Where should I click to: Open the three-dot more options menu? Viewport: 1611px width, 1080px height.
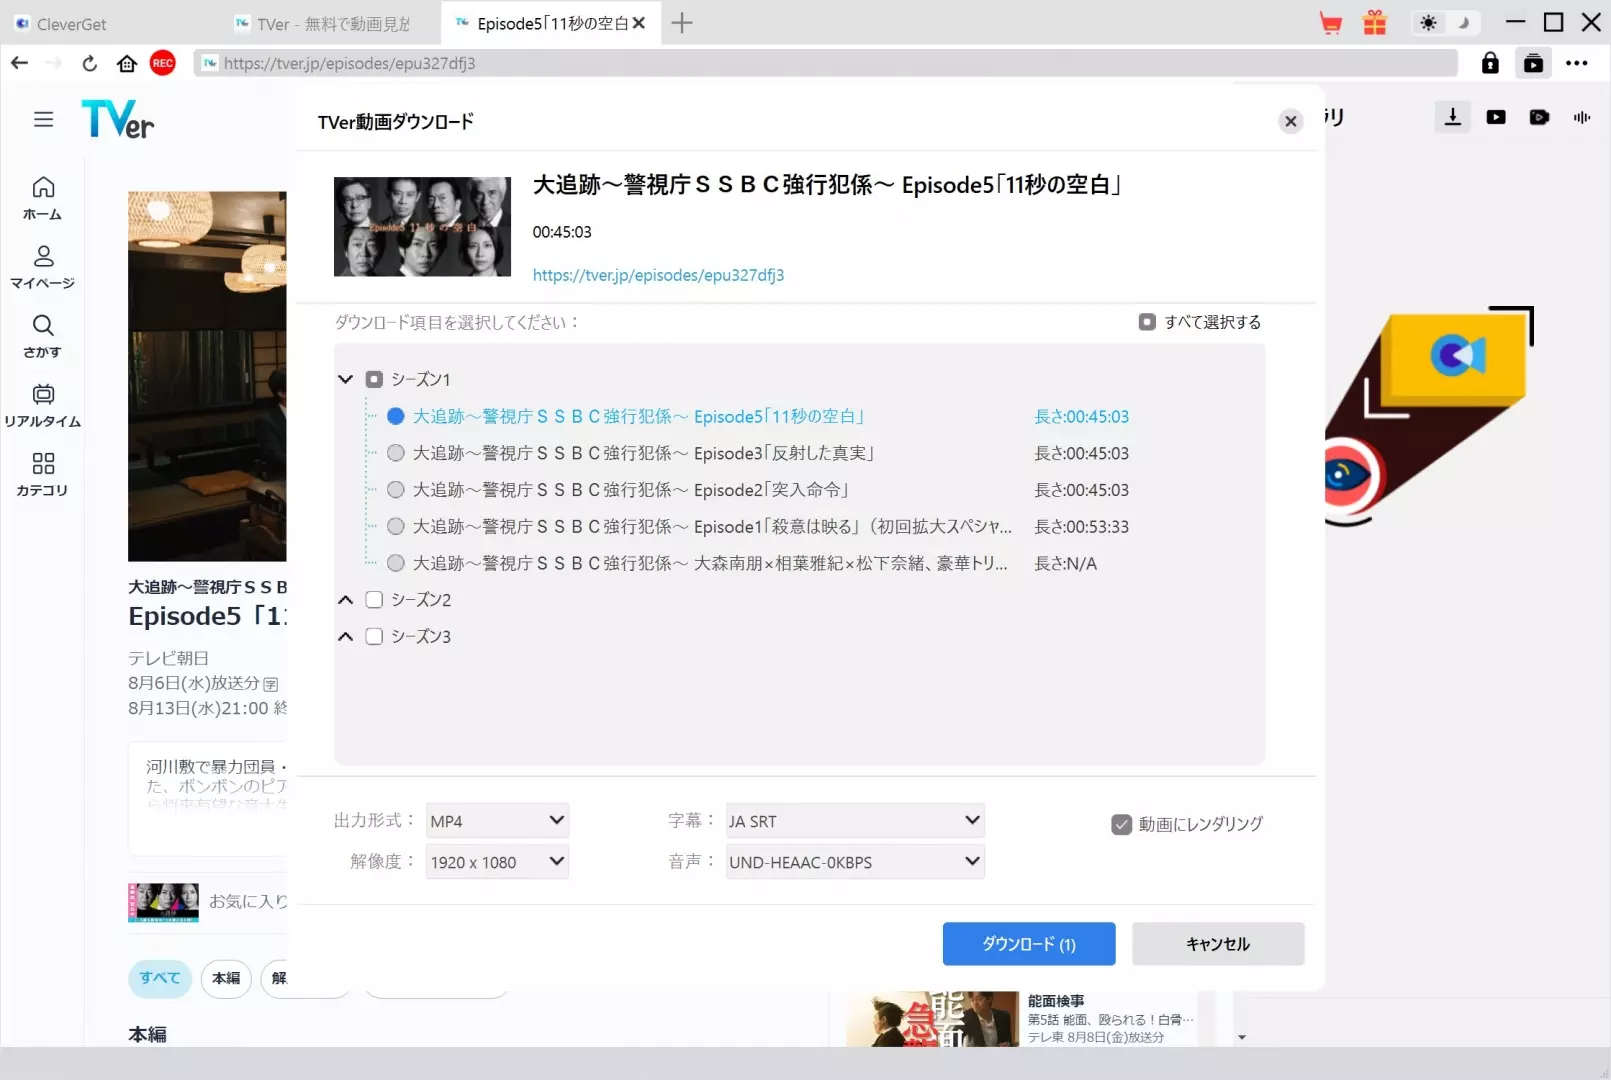pyautogui.click(x=1577, y=63)
